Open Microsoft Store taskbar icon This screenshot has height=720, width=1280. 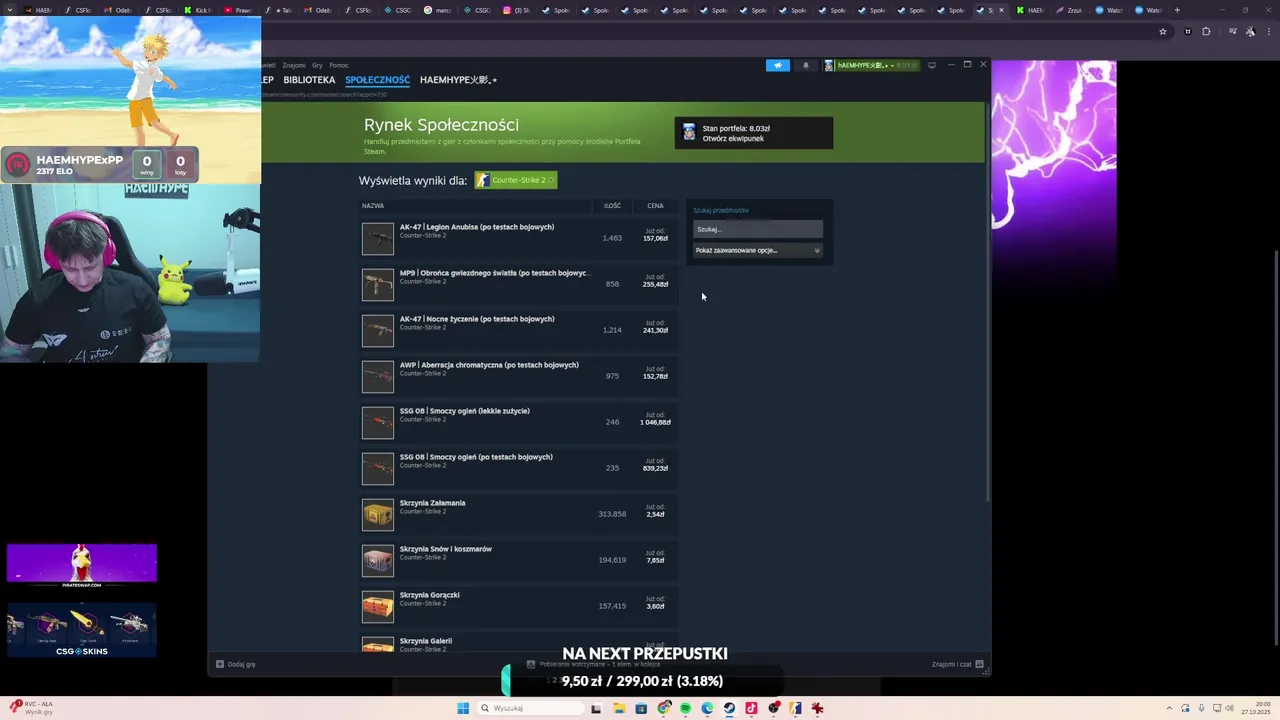click(x=641, y=708)
